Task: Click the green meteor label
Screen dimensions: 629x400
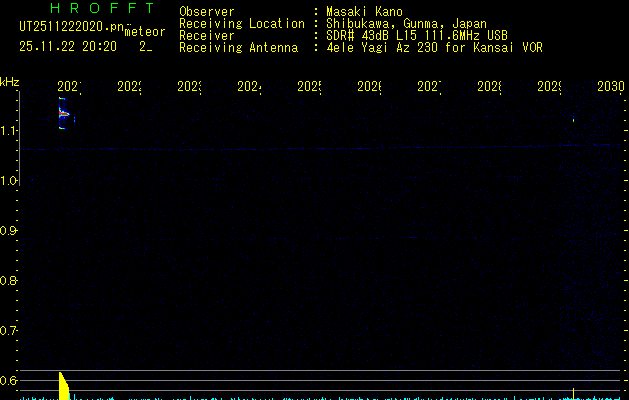Action: (x=144, y=31)
